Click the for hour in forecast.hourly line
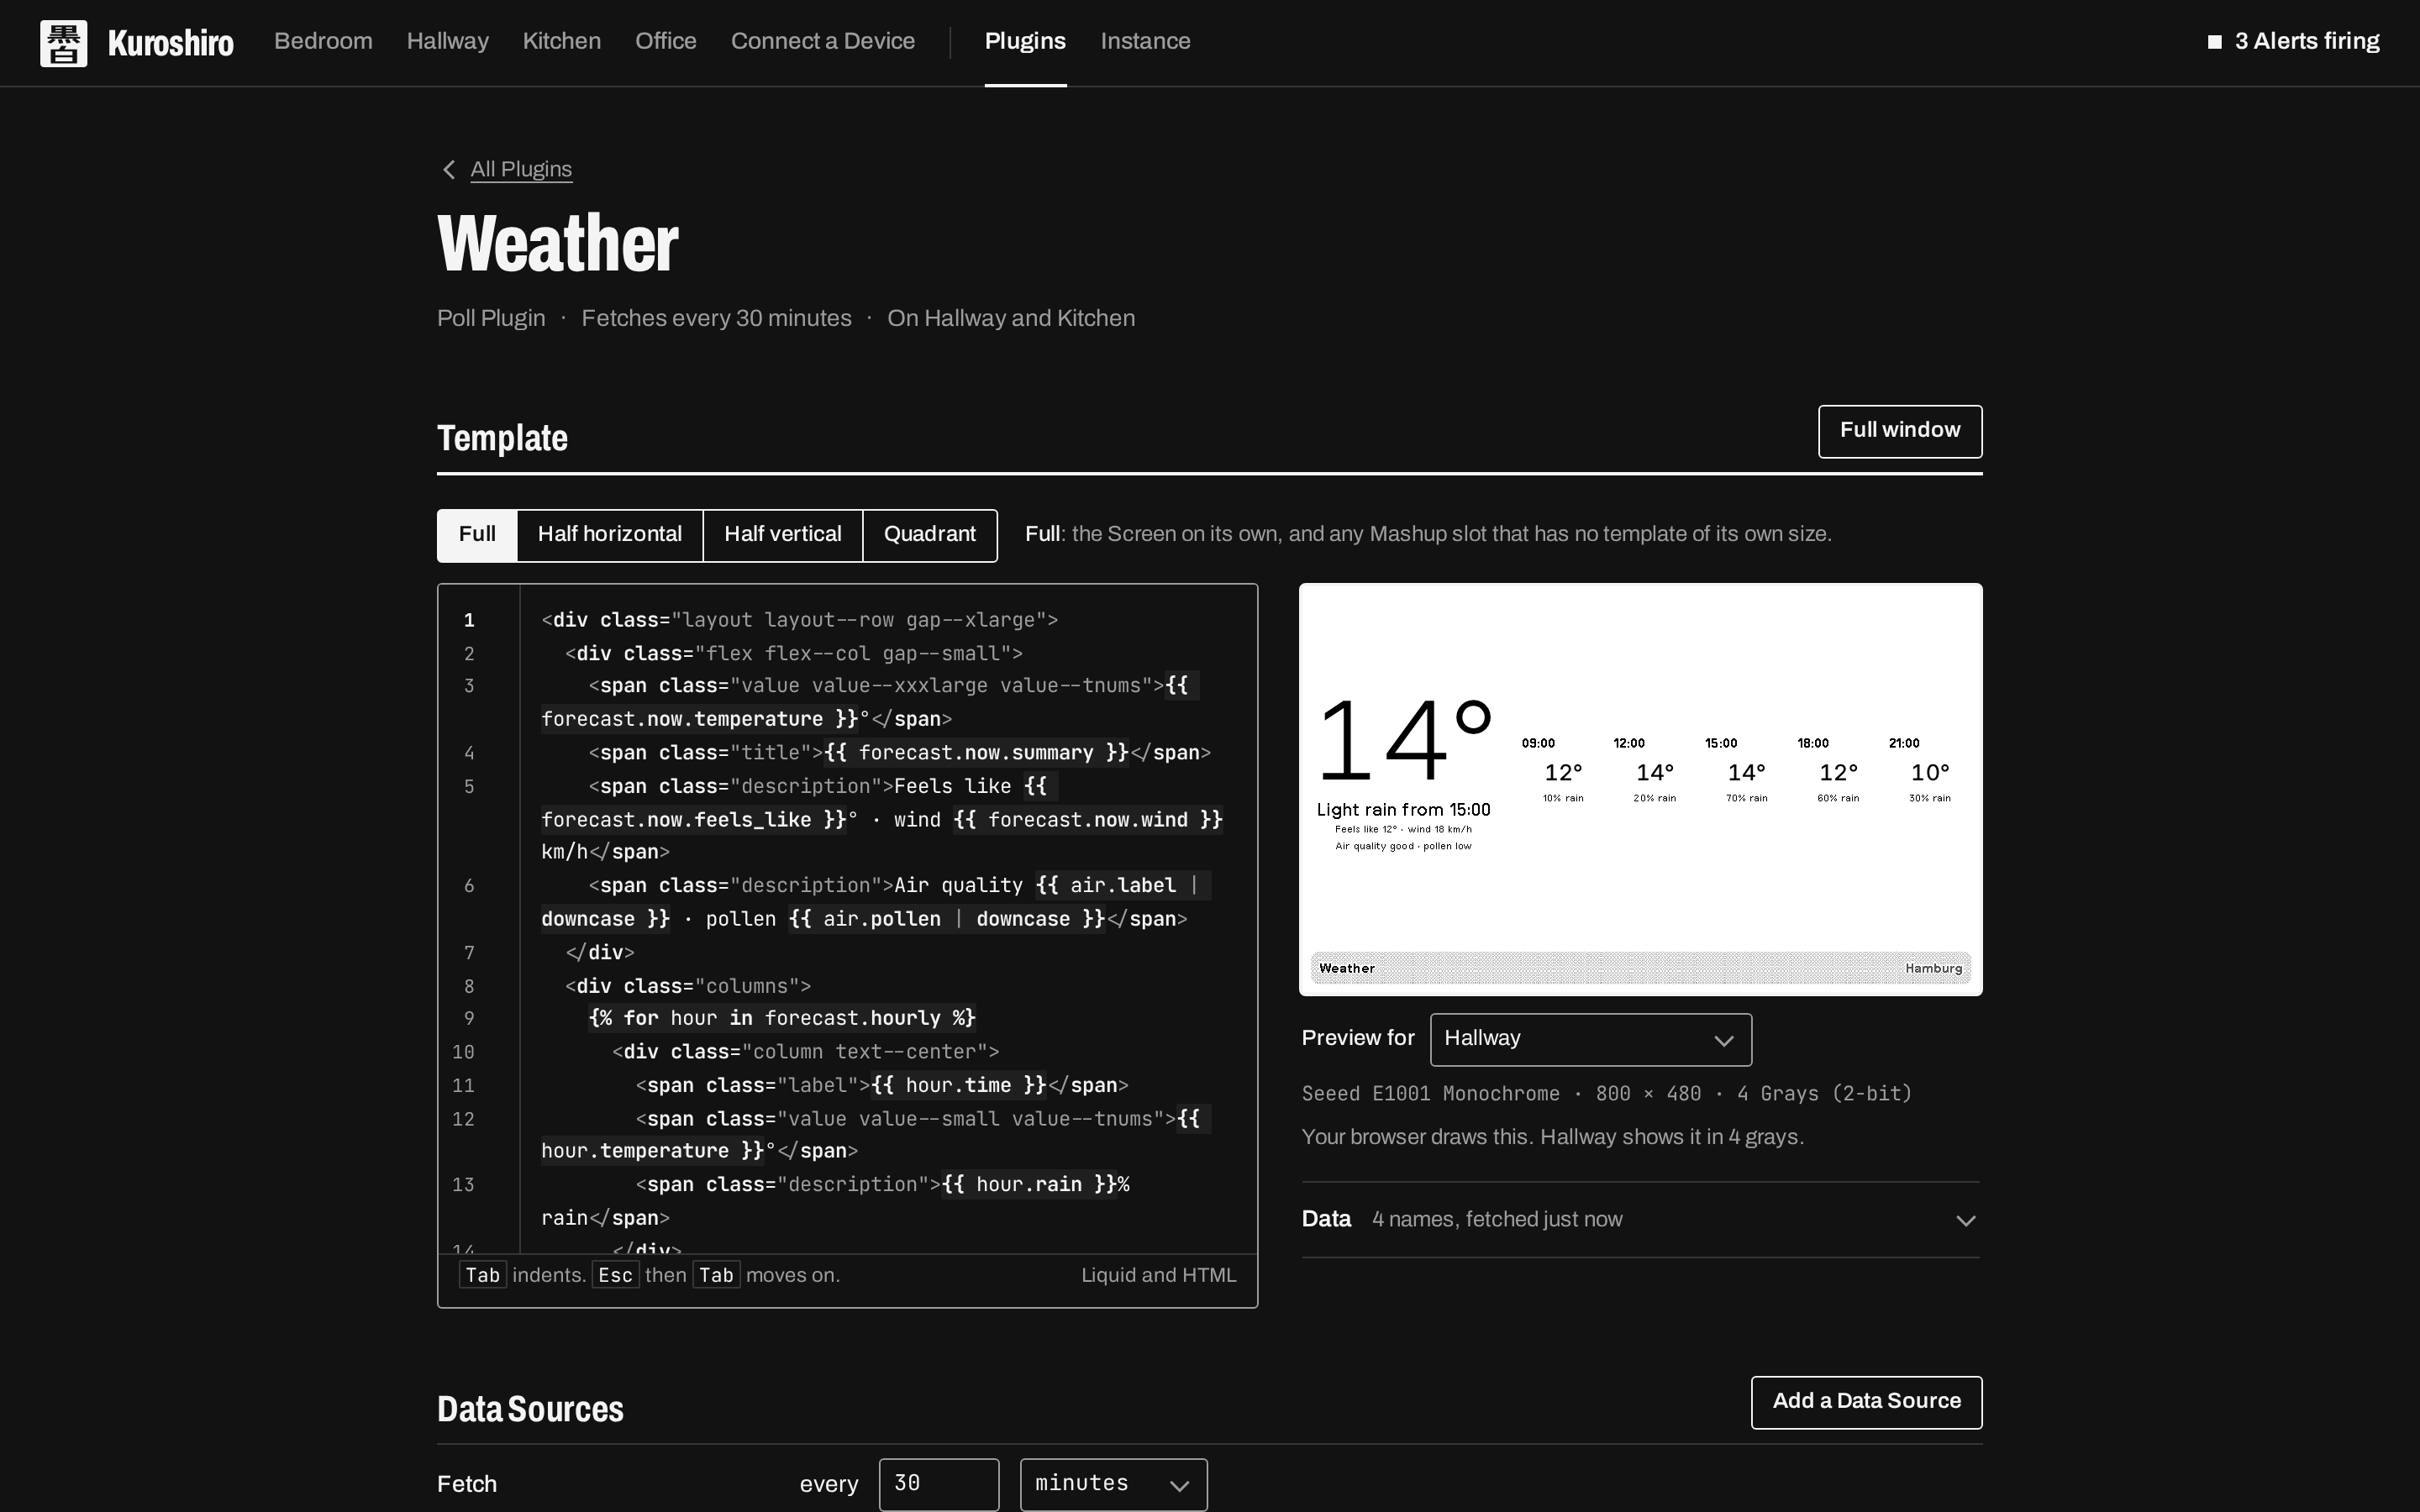2420x1512 pixels. point(782,1019)
